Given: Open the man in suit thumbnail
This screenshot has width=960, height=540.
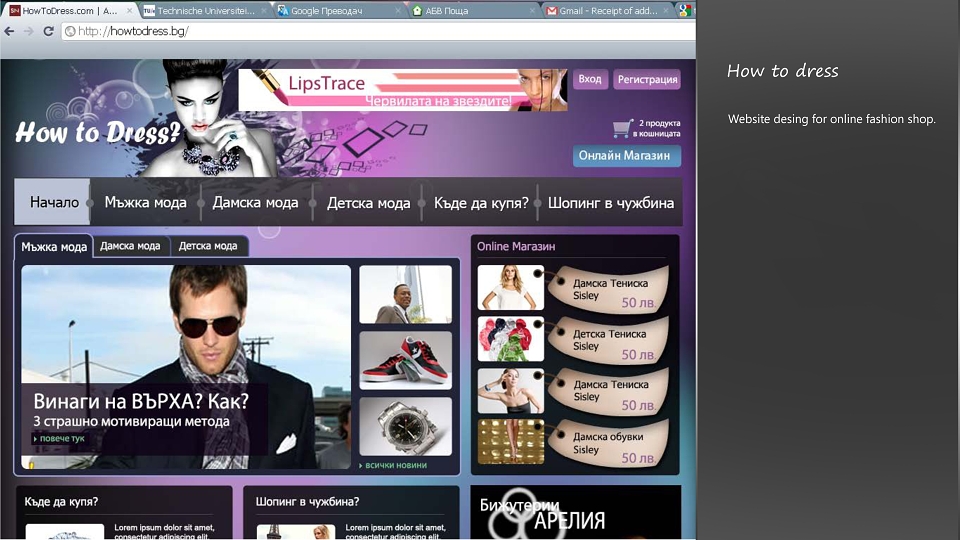Looking at the screenshot, I should pyautogui.click(x=405, y=294).
